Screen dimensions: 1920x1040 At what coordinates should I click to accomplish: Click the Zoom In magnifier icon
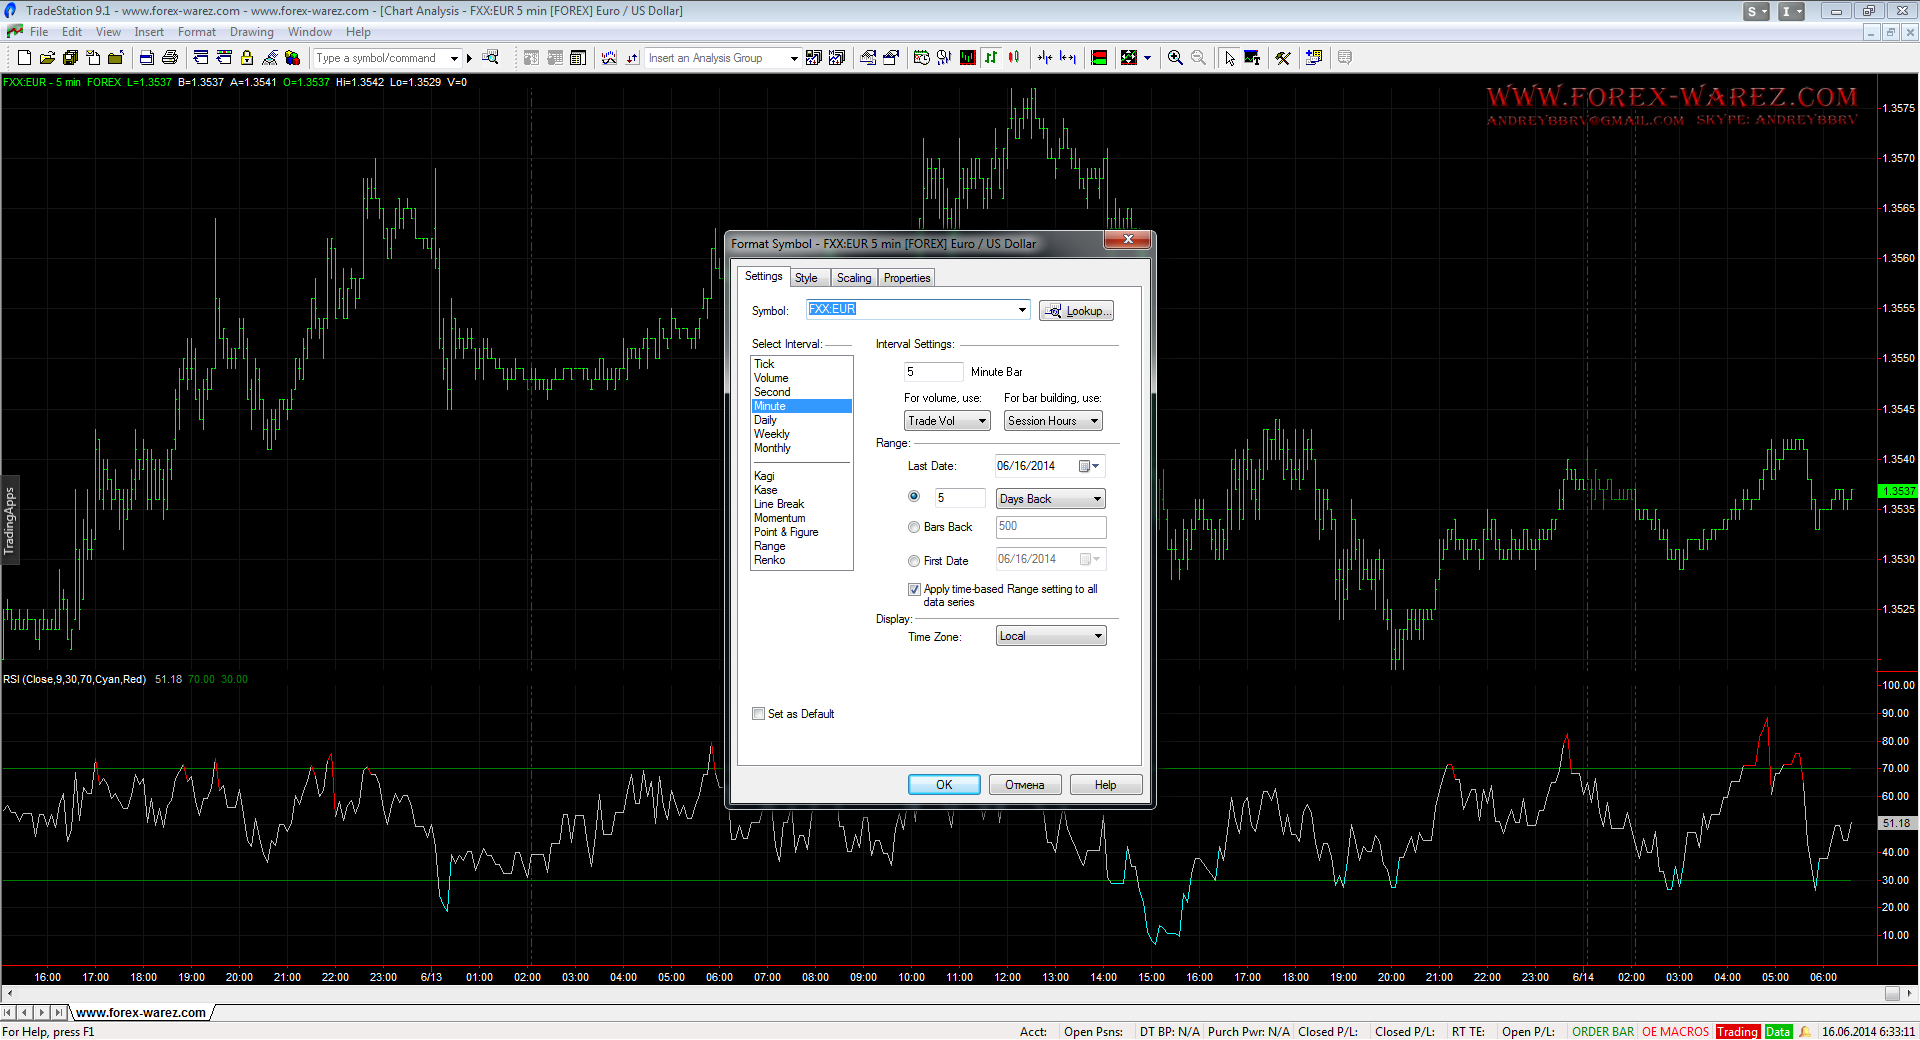click(1175, 58)
